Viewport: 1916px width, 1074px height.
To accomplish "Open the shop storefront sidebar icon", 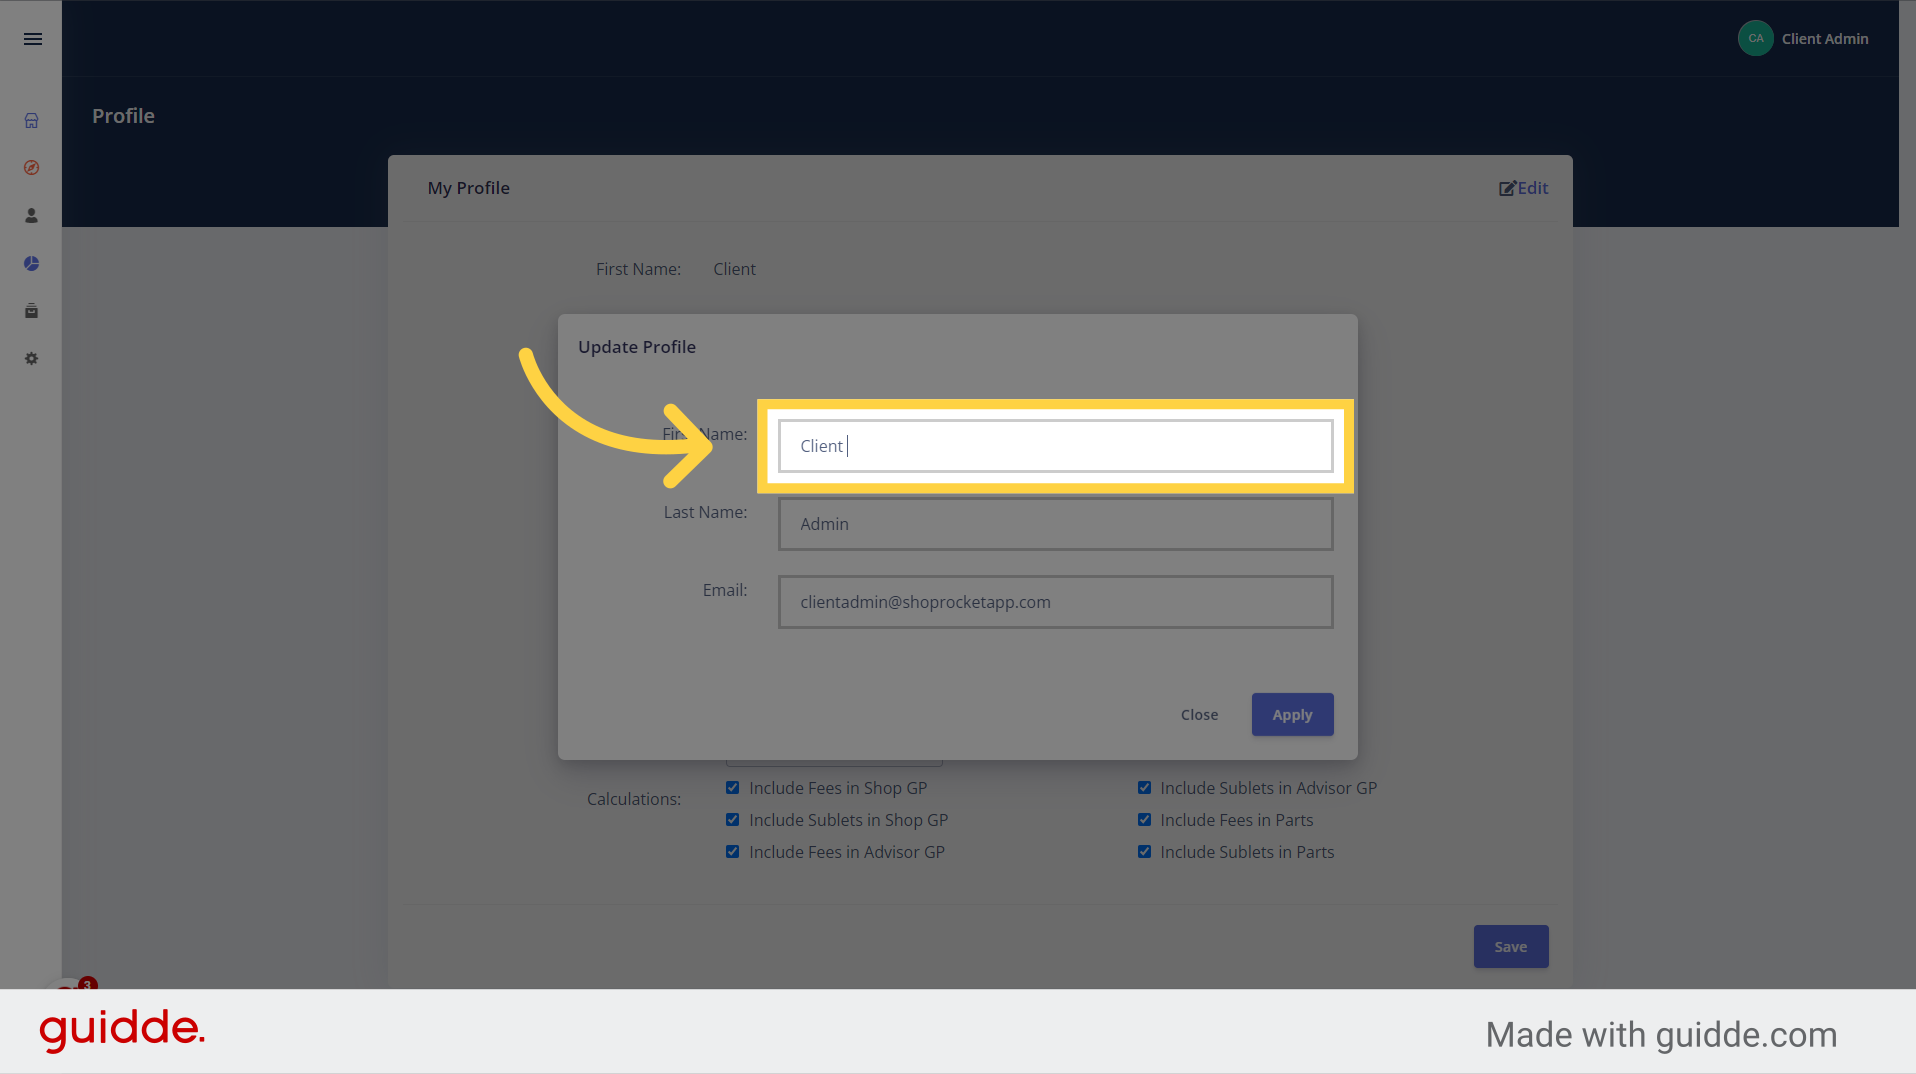I will tap(32, 120).
